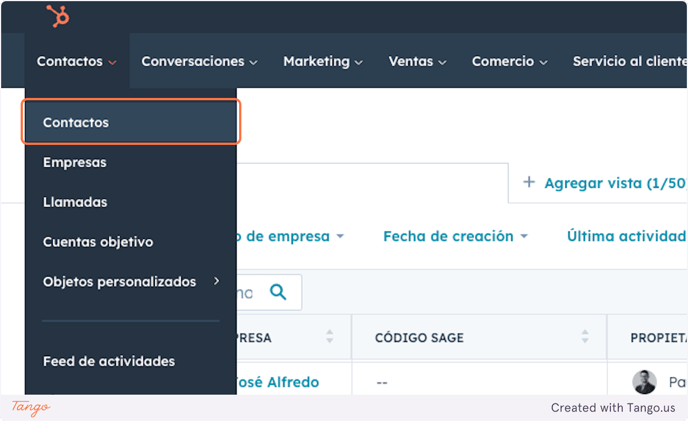The height and width of the screenshot is (421, 688).
Task: Click the plus icon beside Agregar vista
Action: [x=529, y=182]
